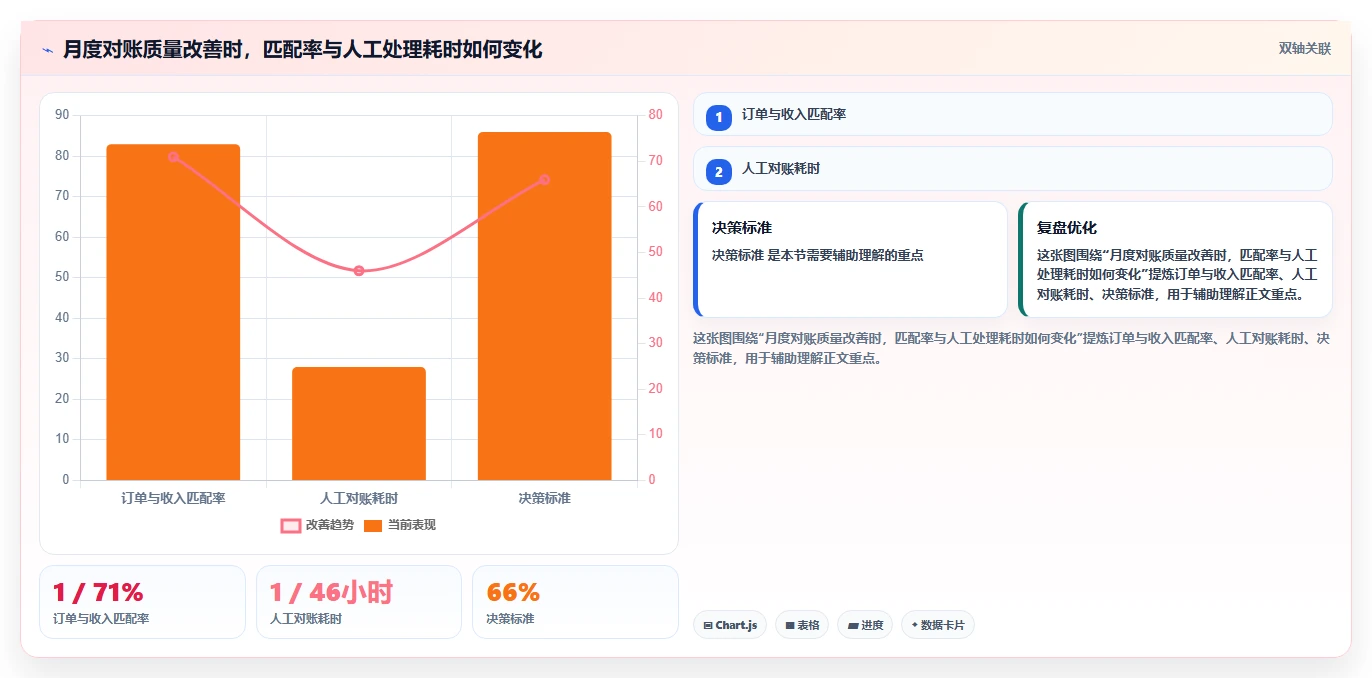This screenshot has width=1372, height=678.
Task: Click the blue number 2 badge
Action: pyautogui.click(x=718, y=171)
